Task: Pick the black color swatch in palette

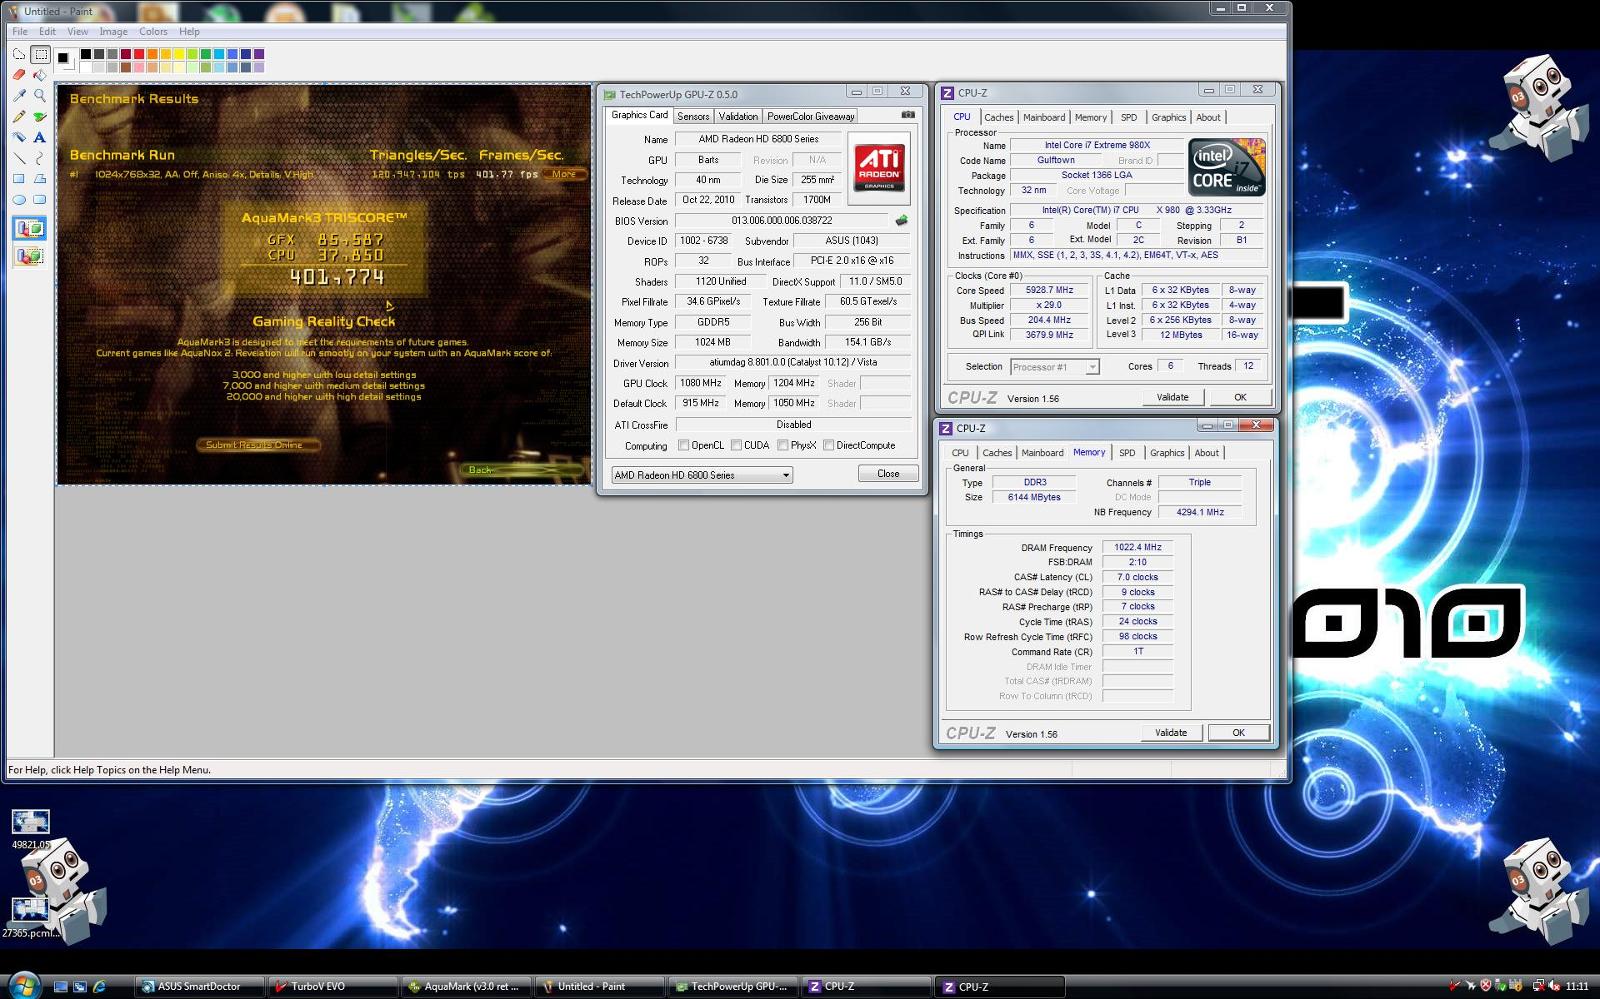Action: click(x=86, y=54)
